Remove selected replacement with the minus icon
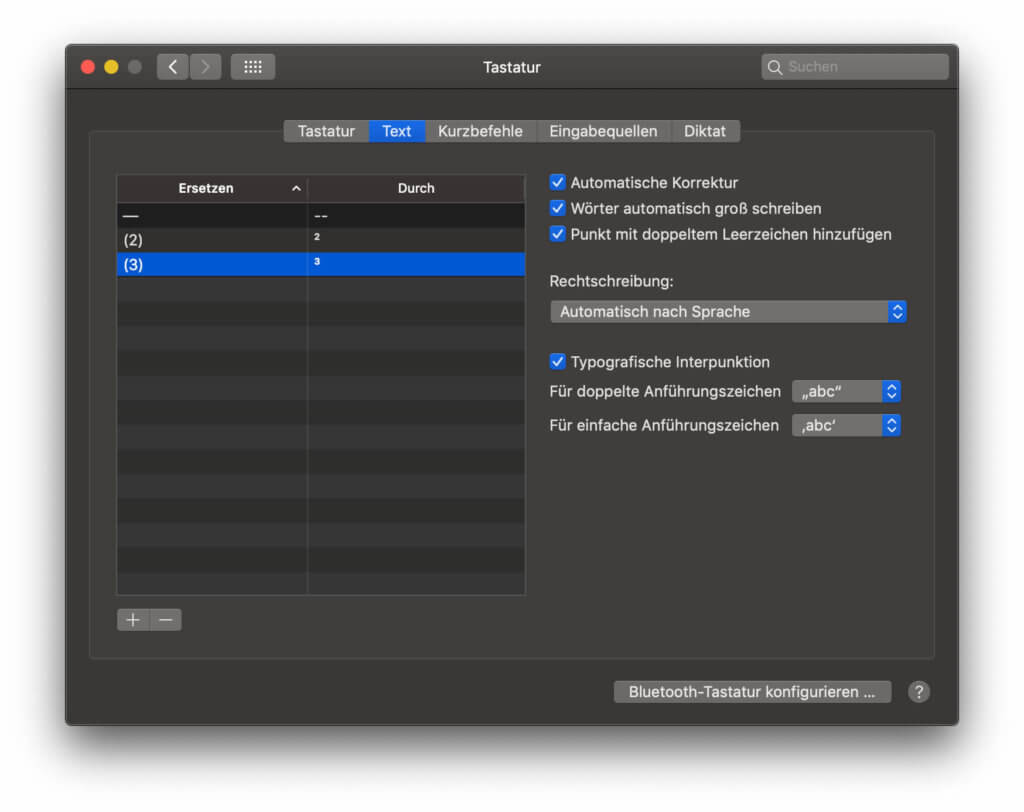This screenshot has width=1024, height=812. 164,620
